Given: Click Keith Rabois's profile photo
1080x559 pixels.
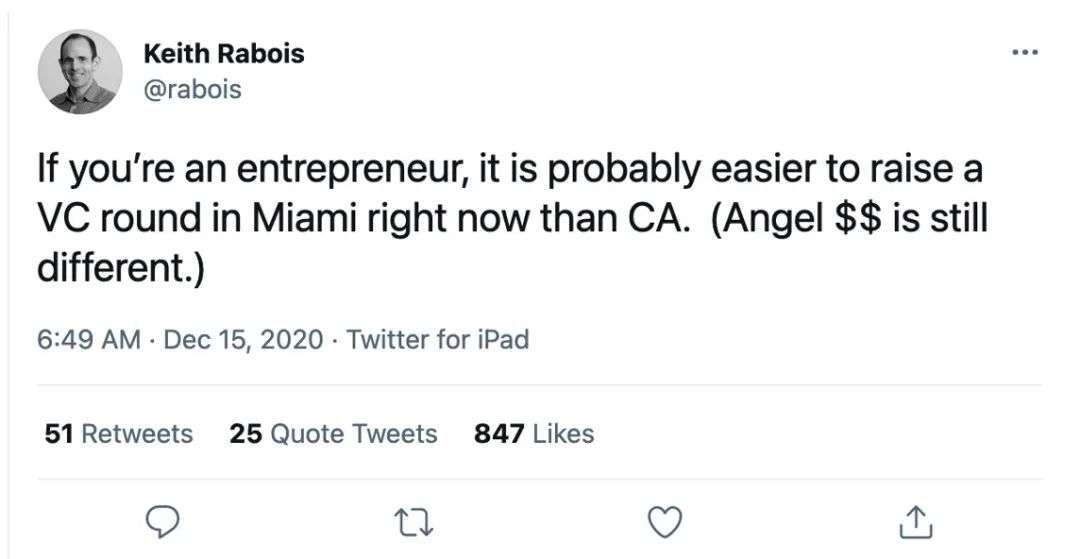Looking at the screenshot, I should pyautogui.click(x=80, y=72).
